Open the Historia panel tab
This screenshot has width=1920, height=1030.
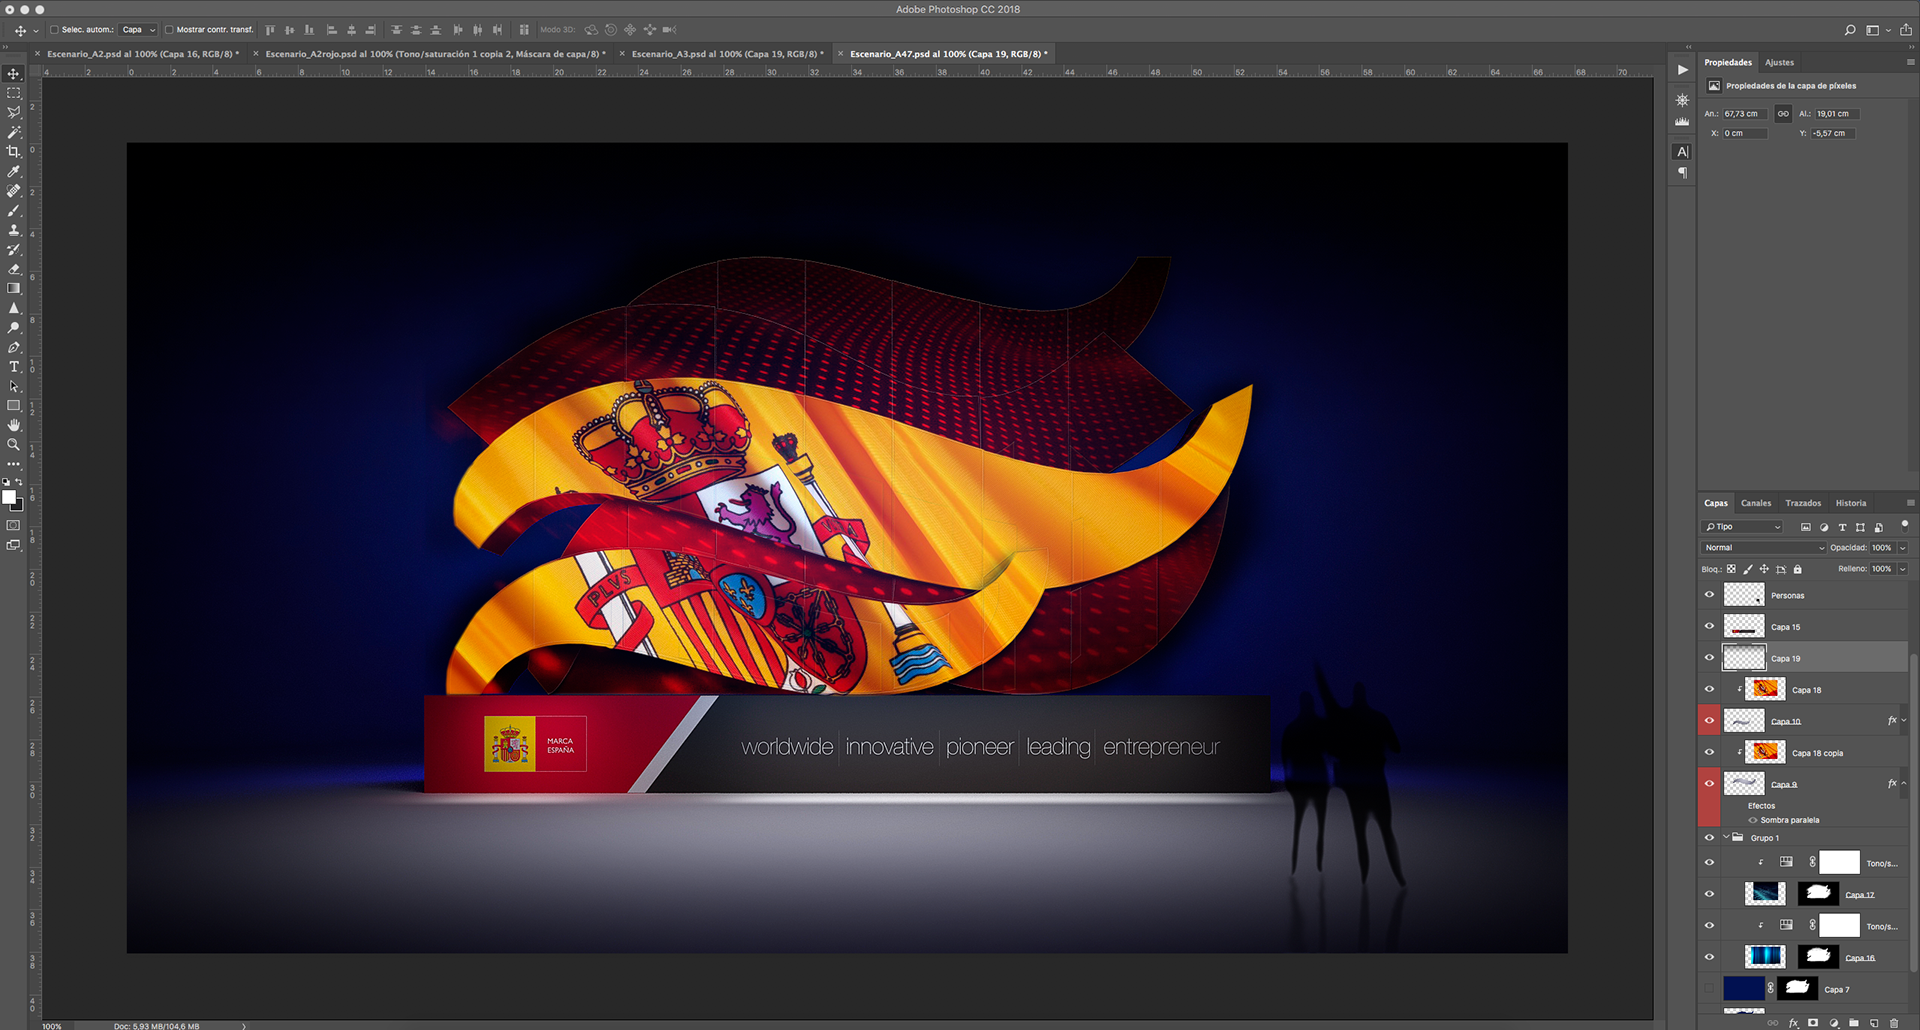point(1850,503)
